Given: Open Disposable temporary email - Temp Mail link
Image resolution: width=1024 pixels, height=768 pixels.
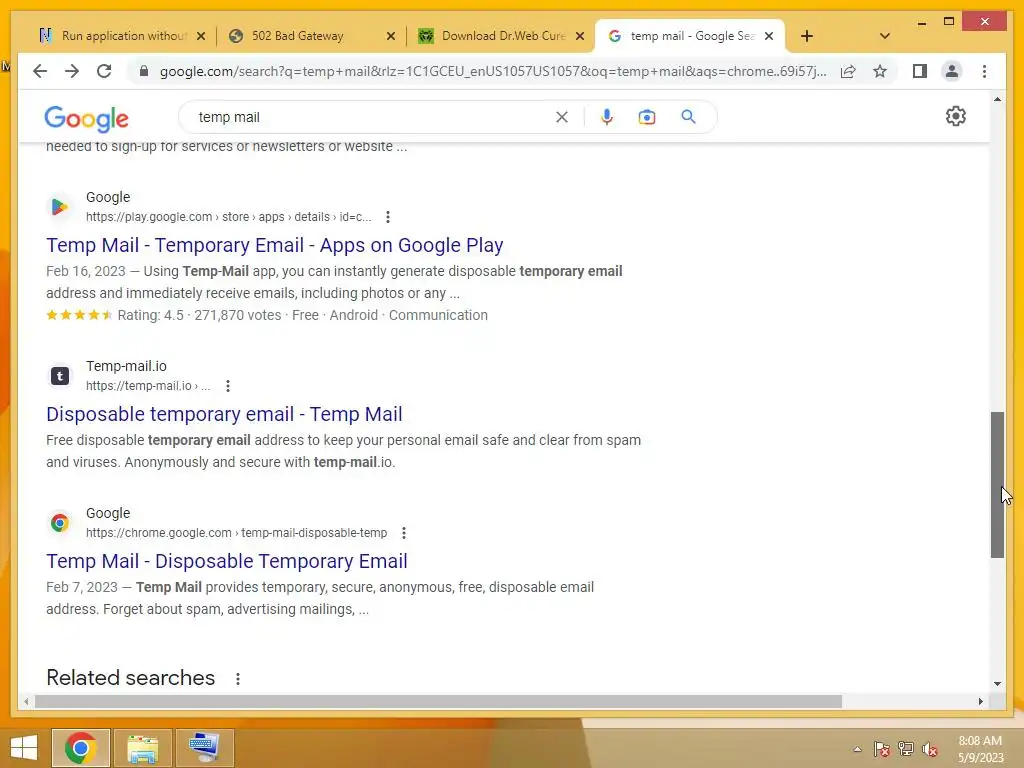Looking at the screenshot, I should click(224, 415).
